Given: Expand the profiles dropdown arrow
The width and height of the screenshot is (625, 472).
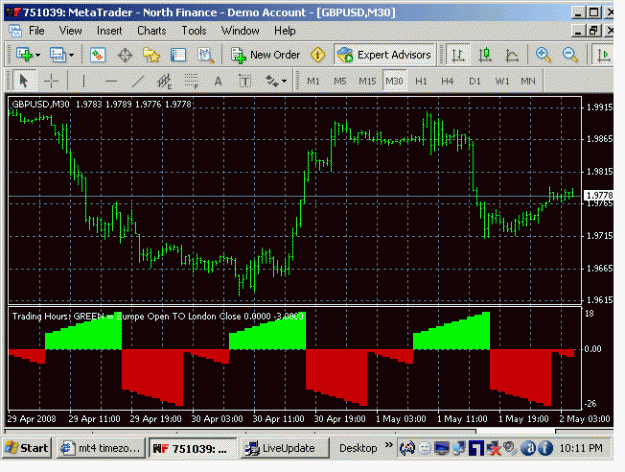Looking at the screenshot, I should (x=71, y=55).
